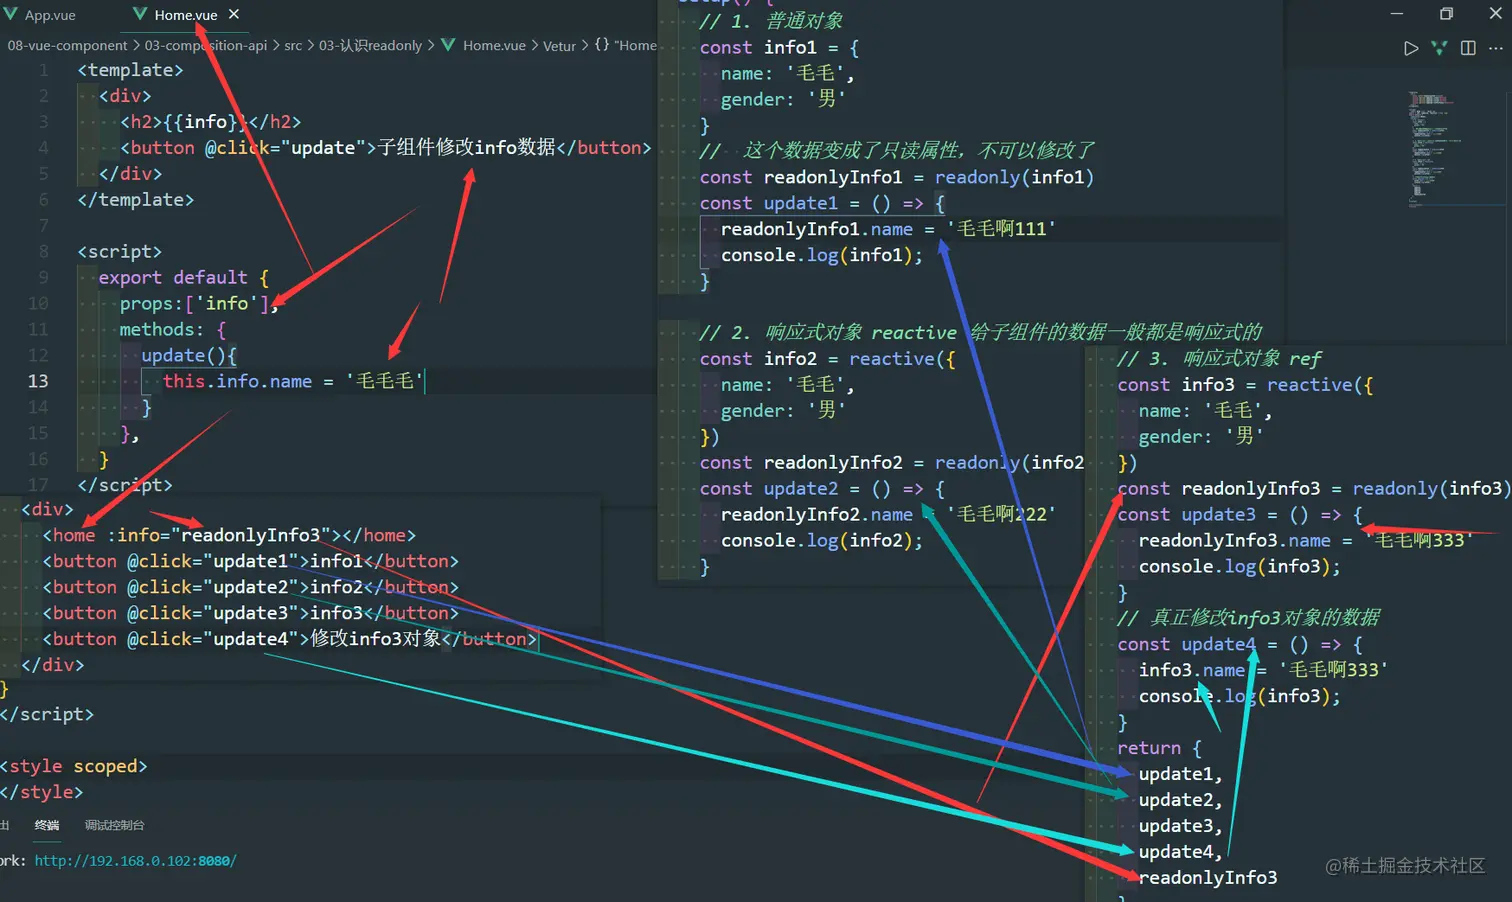Screen dimensions: 1512x902
Task: Open the Vetur breadcrumb segment
Action: tap(559, 46)
